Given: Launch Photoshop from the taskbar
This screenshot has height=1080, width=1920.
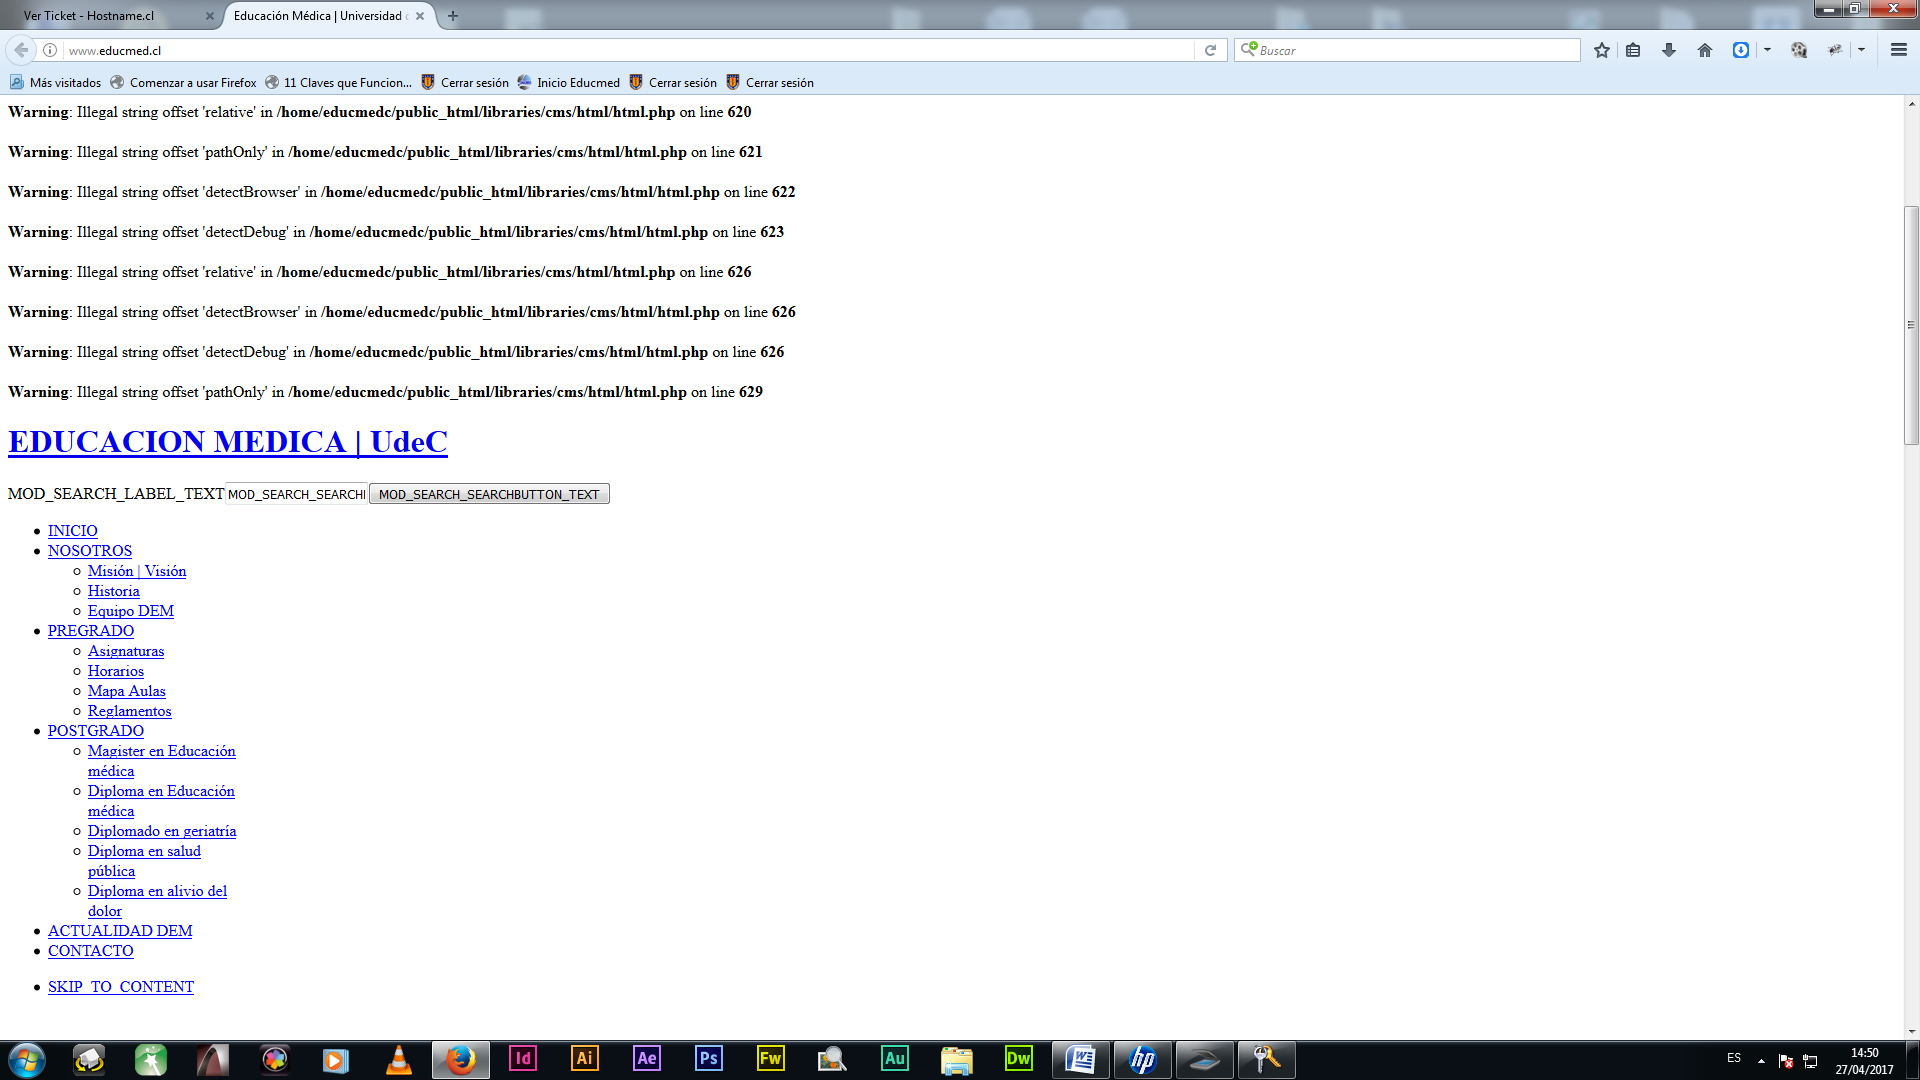Looking at the screenshot, I should (708, 1059).
